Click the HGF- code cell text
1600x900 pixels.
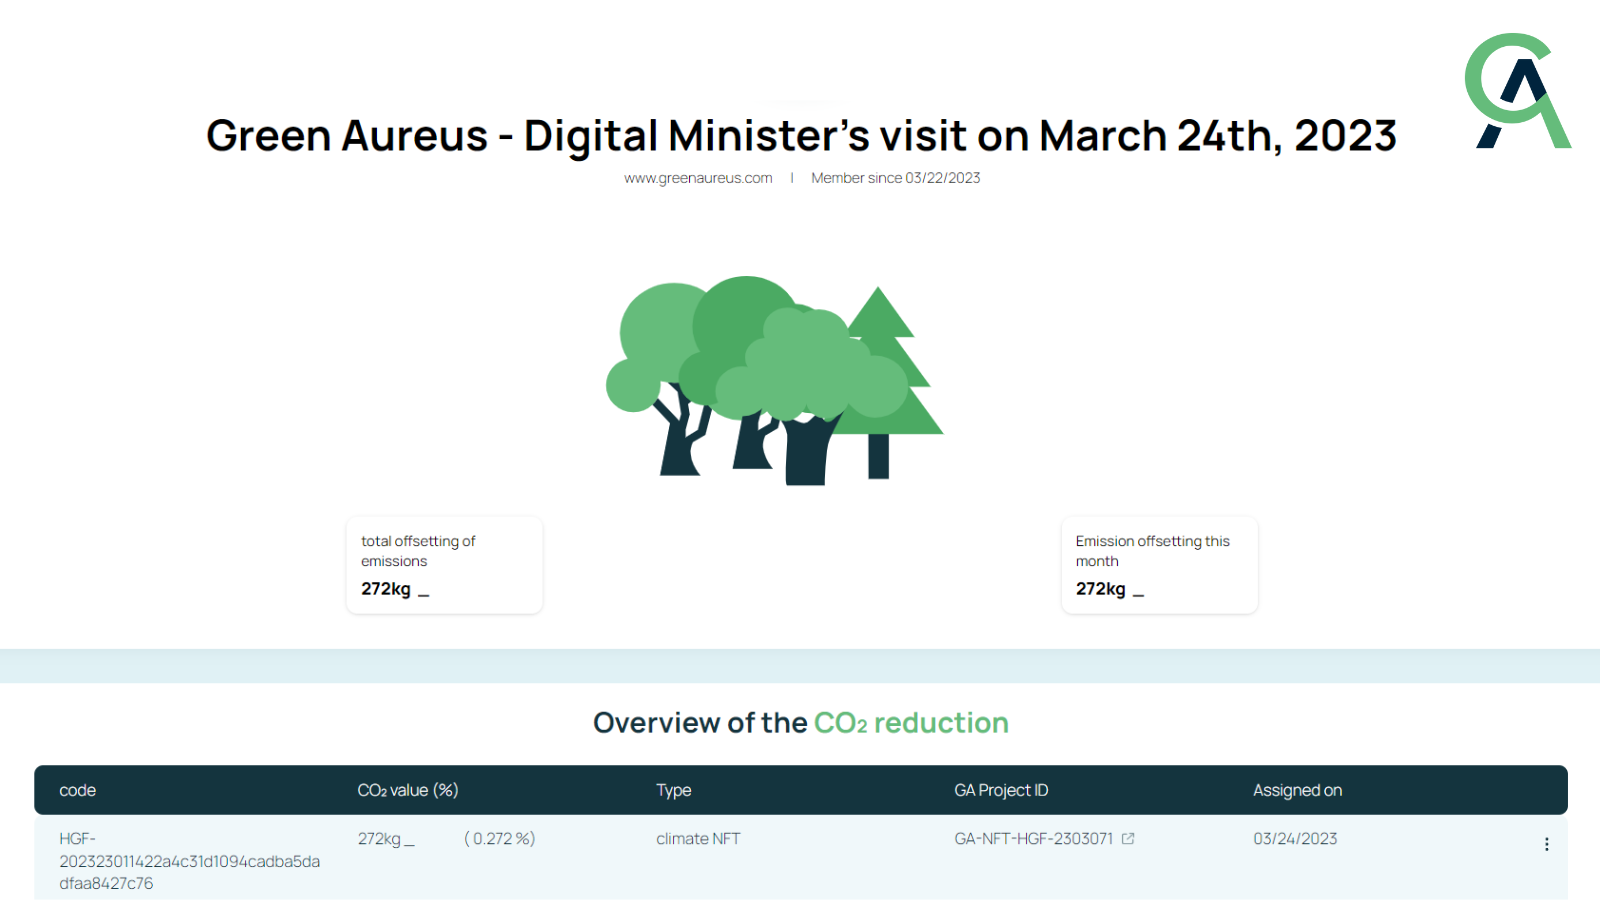[189, 861]
